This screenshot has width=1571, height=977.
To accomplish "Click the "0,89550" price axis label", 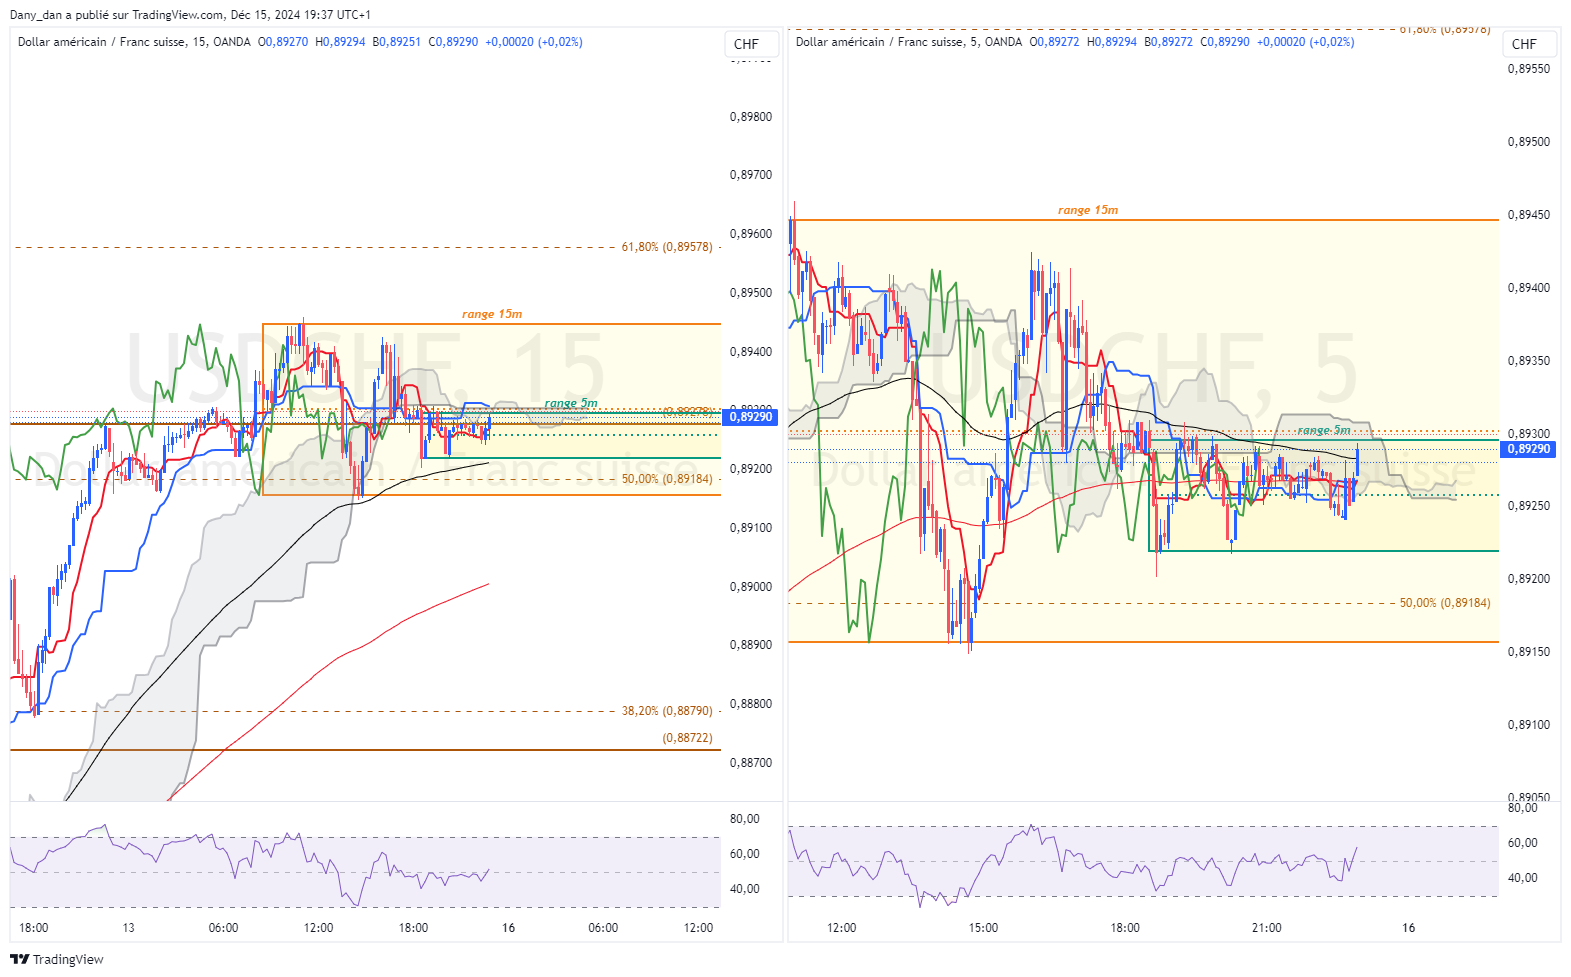I will (1529, 69).
